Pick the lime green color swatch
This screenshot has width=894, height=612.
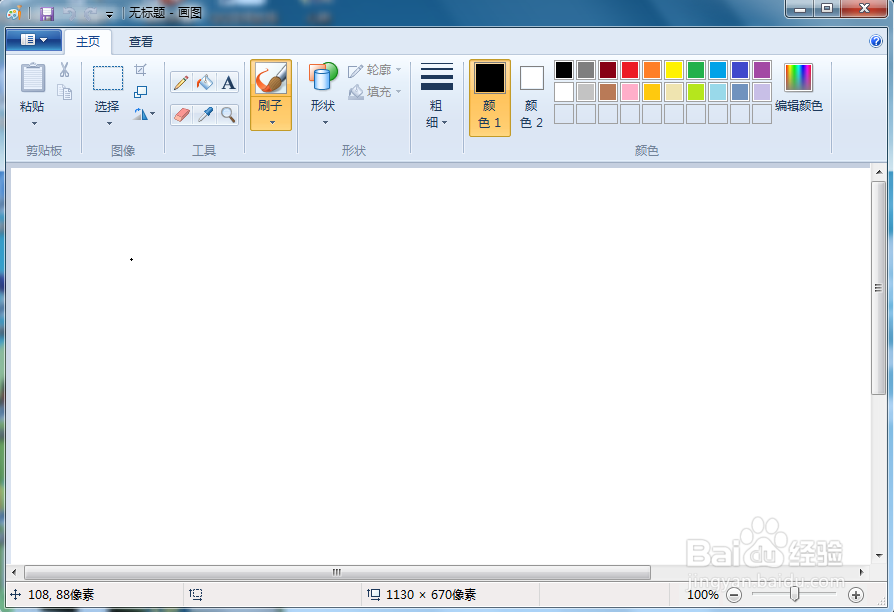click(x=696, y=92)
